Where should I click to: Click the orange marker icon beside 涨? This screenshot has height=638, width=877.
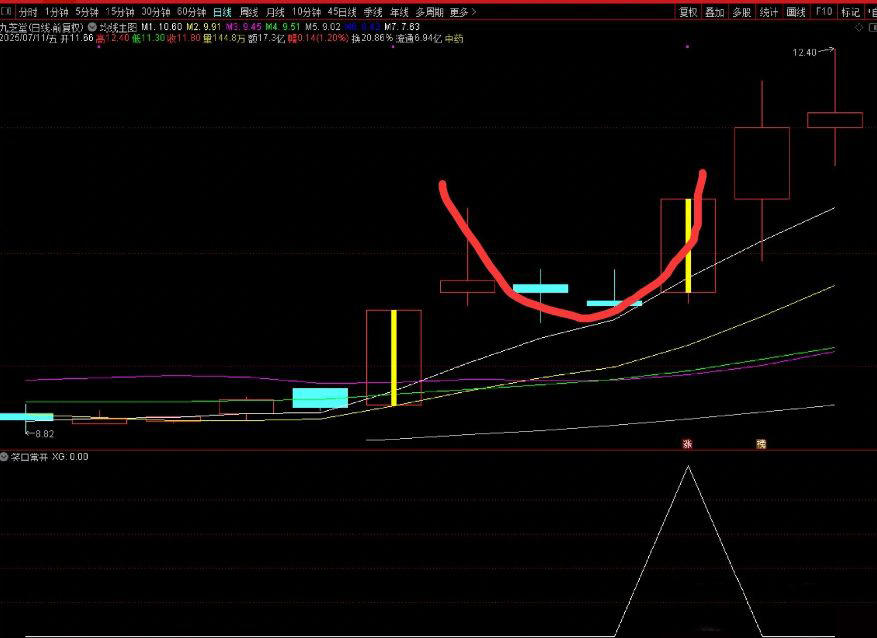pos(760,442)
